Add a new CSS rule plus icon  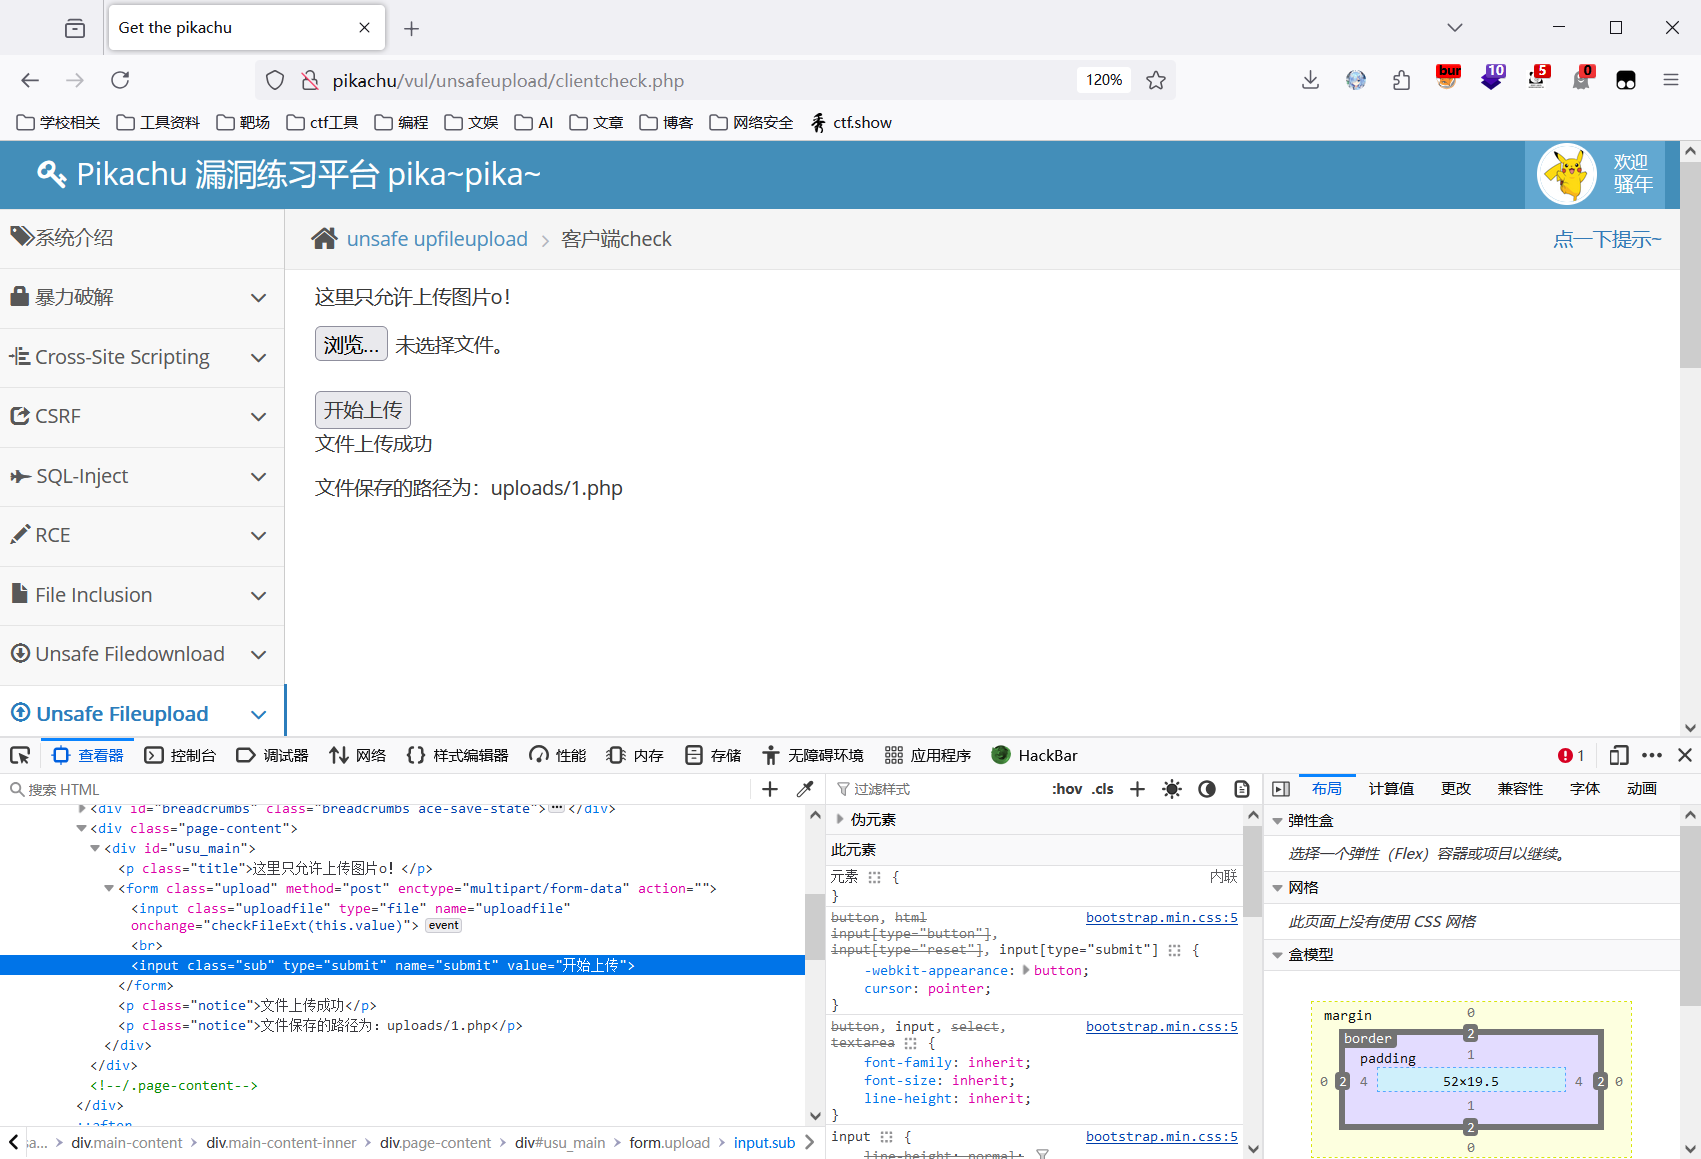click(x=1137, y=789)
